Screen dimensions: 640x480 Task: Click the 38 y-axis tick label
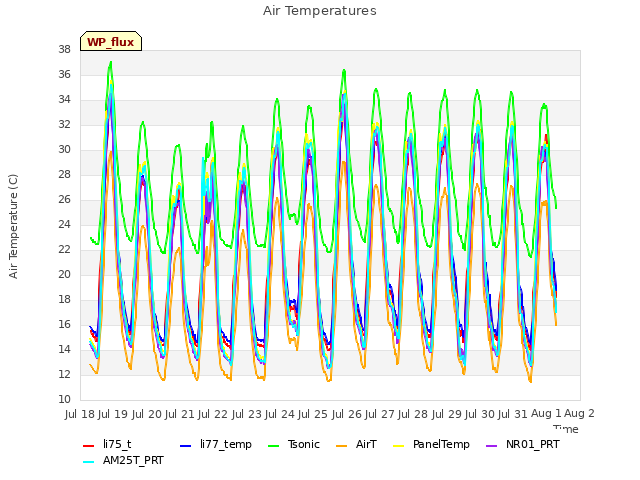pyautogui.click(x=64, y=50)
